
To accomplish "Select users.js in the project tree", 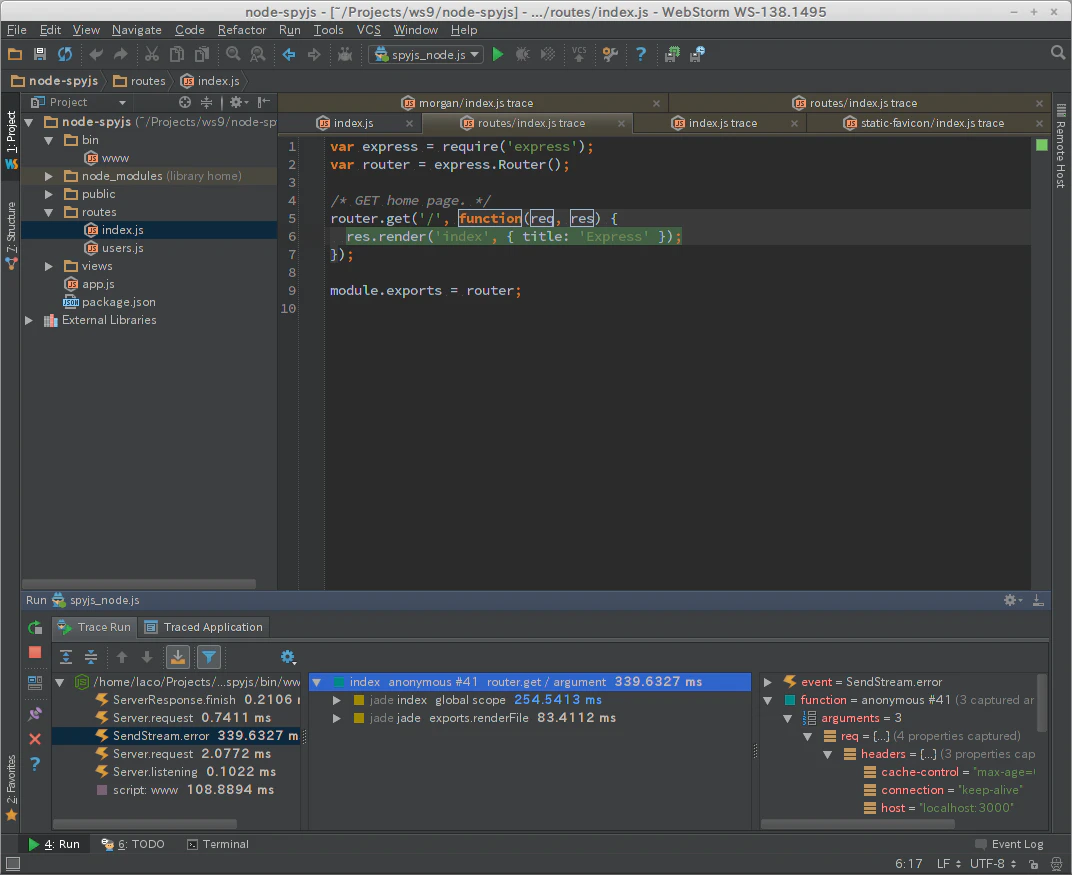I will tap(122, 248).
